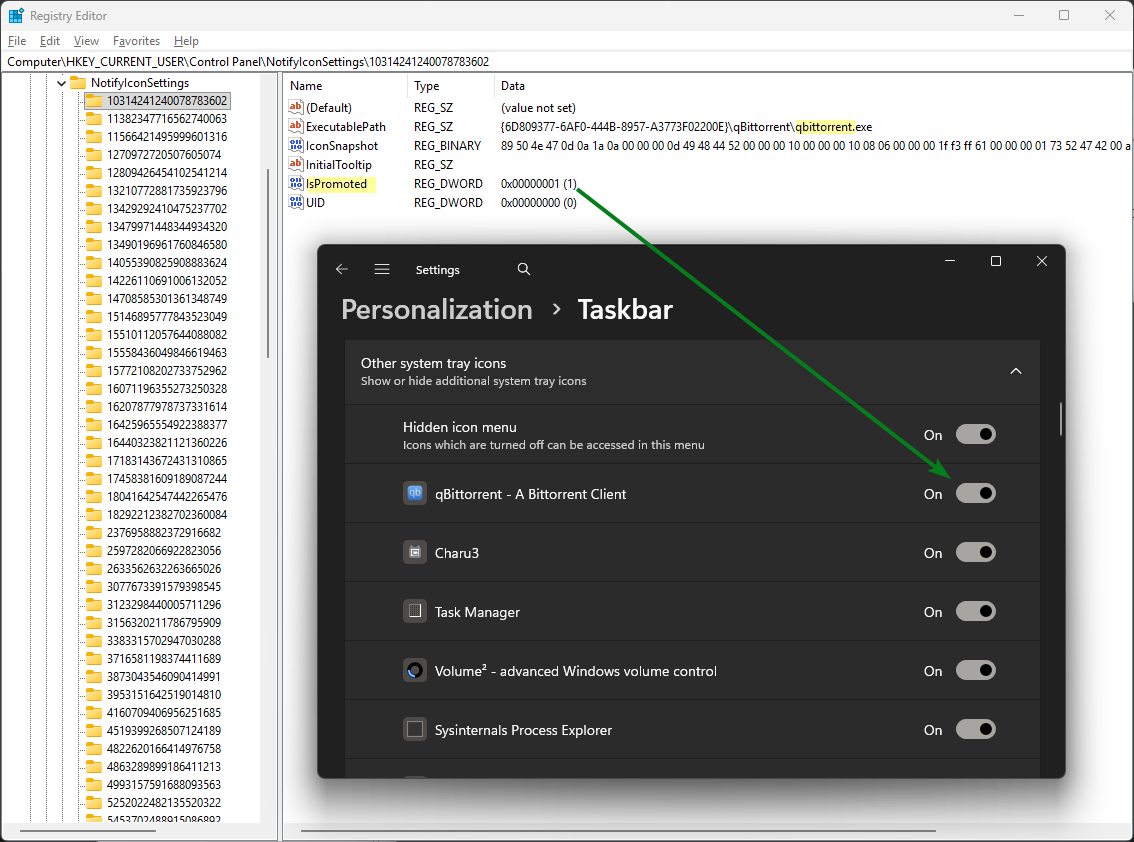Click the Settings window vertical scrollbar
Screen dimensions: 1134x842
1060,420
